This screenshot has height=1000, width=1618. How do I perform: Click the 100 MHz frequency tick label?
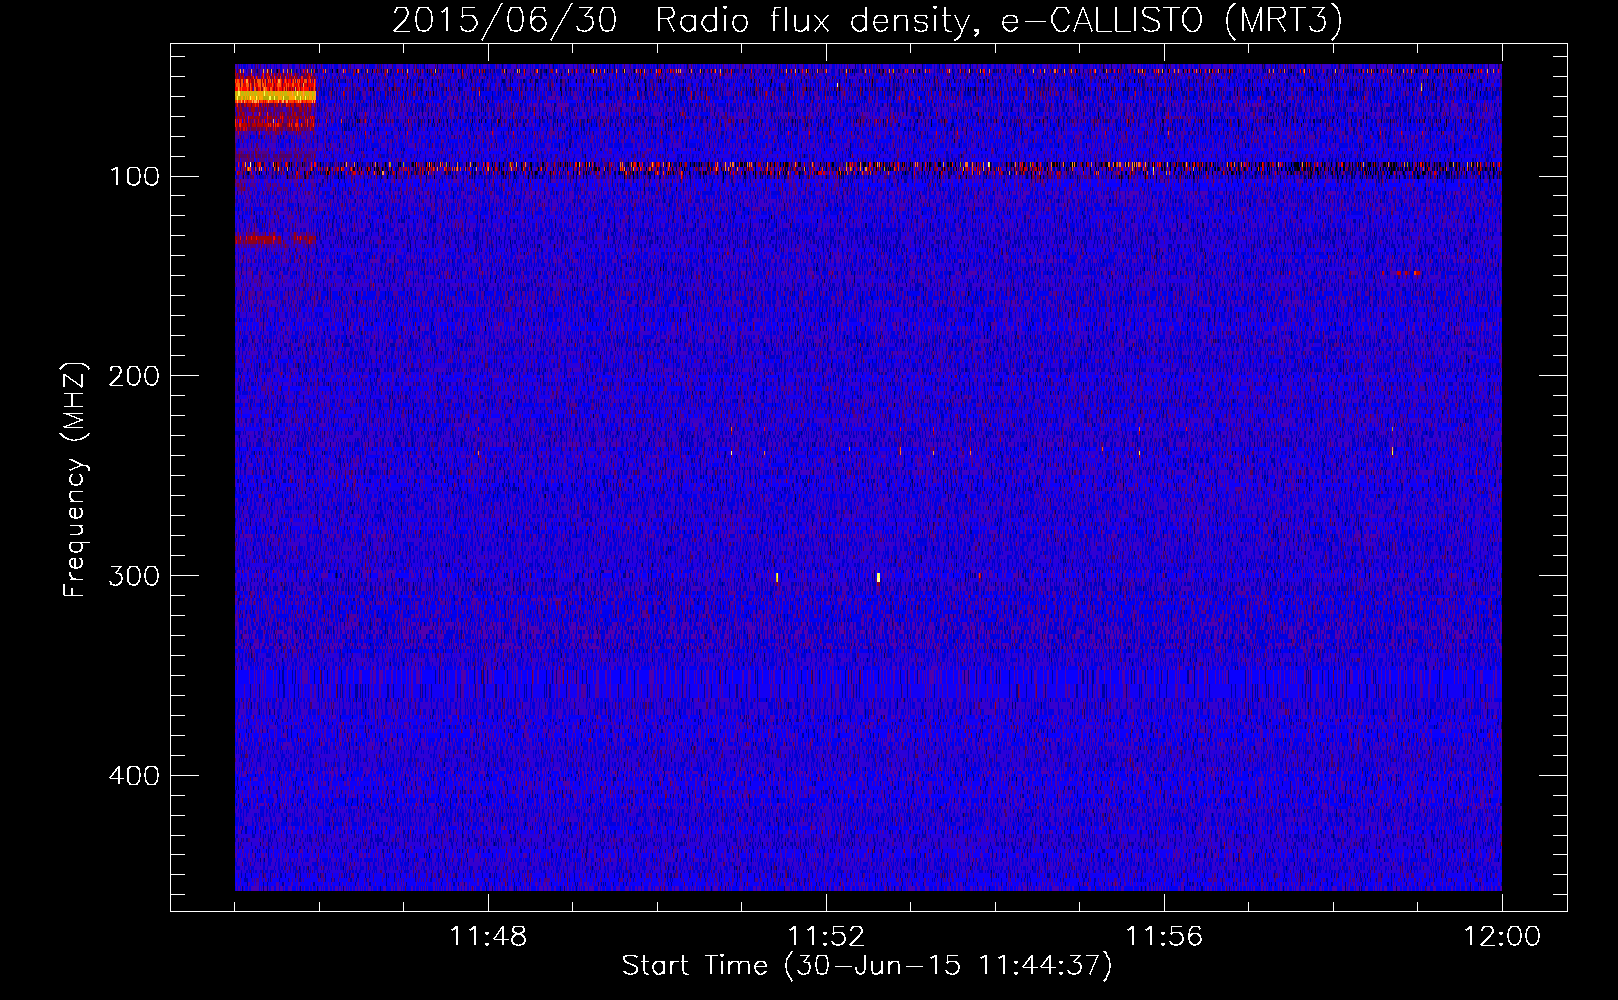point(134,177)
